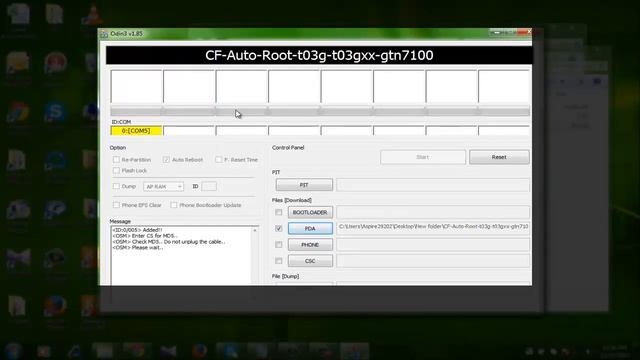The image size is (640, 360).
Task: Enable Phone Bootloader Update
Action: [174, 205]
